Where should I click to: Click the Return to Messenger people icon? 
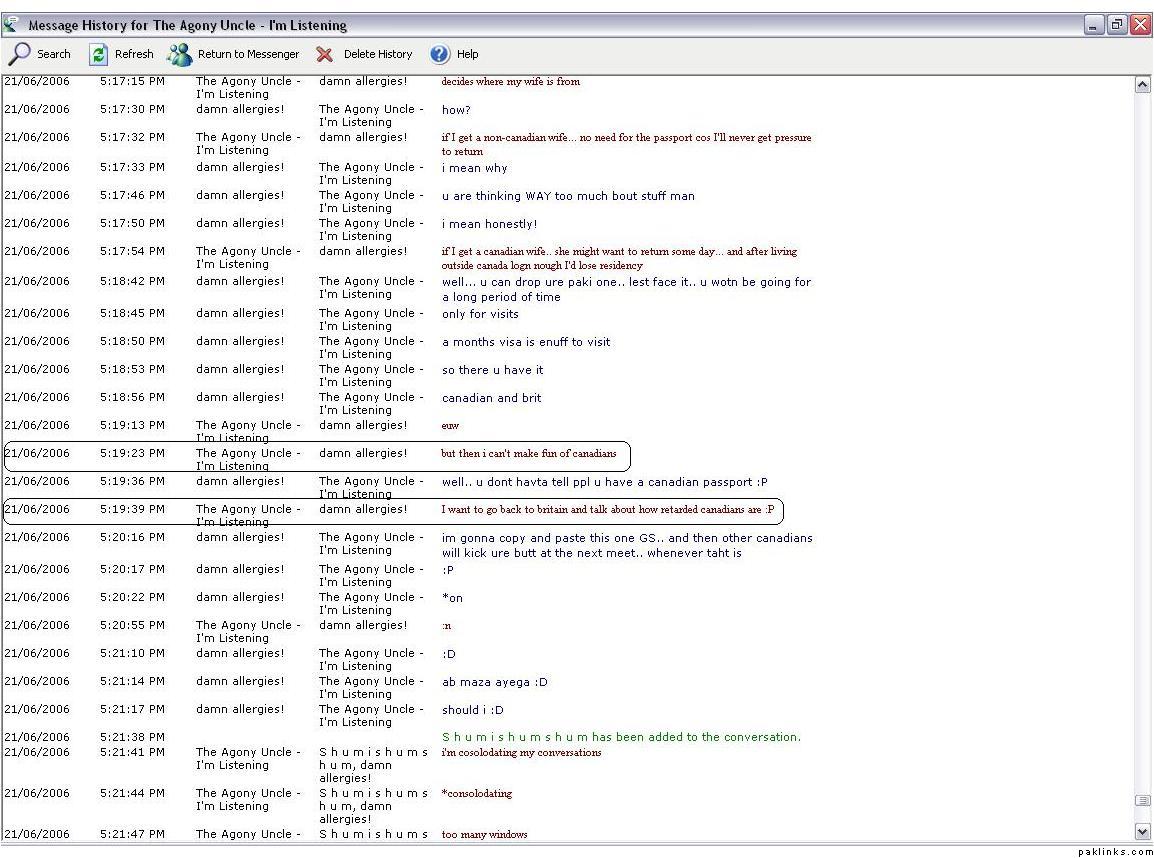pos(180,54)
